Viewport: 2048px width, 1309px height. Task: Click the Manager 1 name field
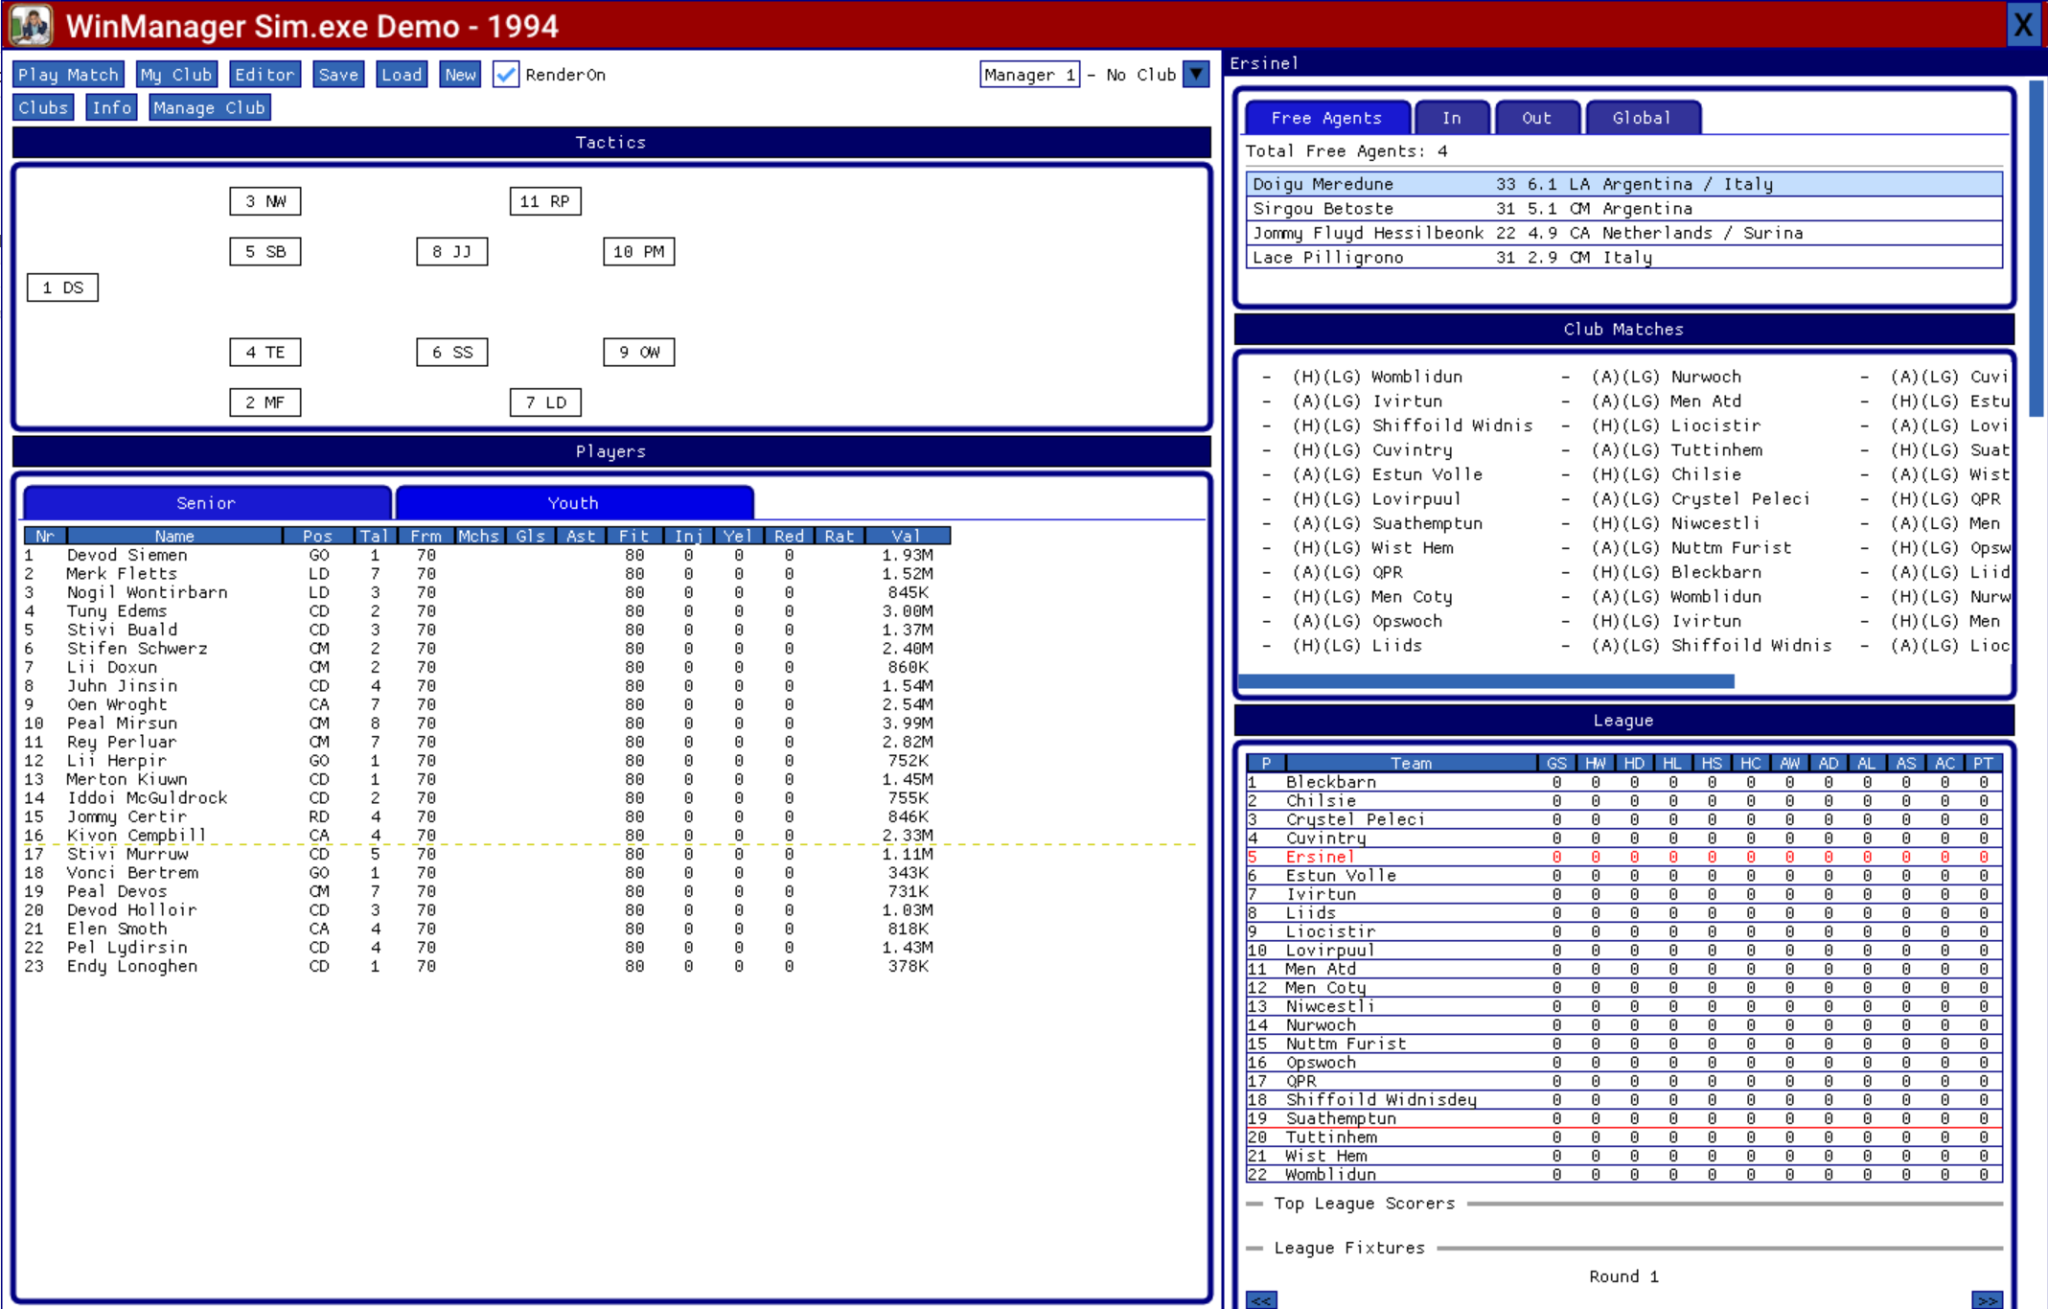click(x=1029, y=75)
